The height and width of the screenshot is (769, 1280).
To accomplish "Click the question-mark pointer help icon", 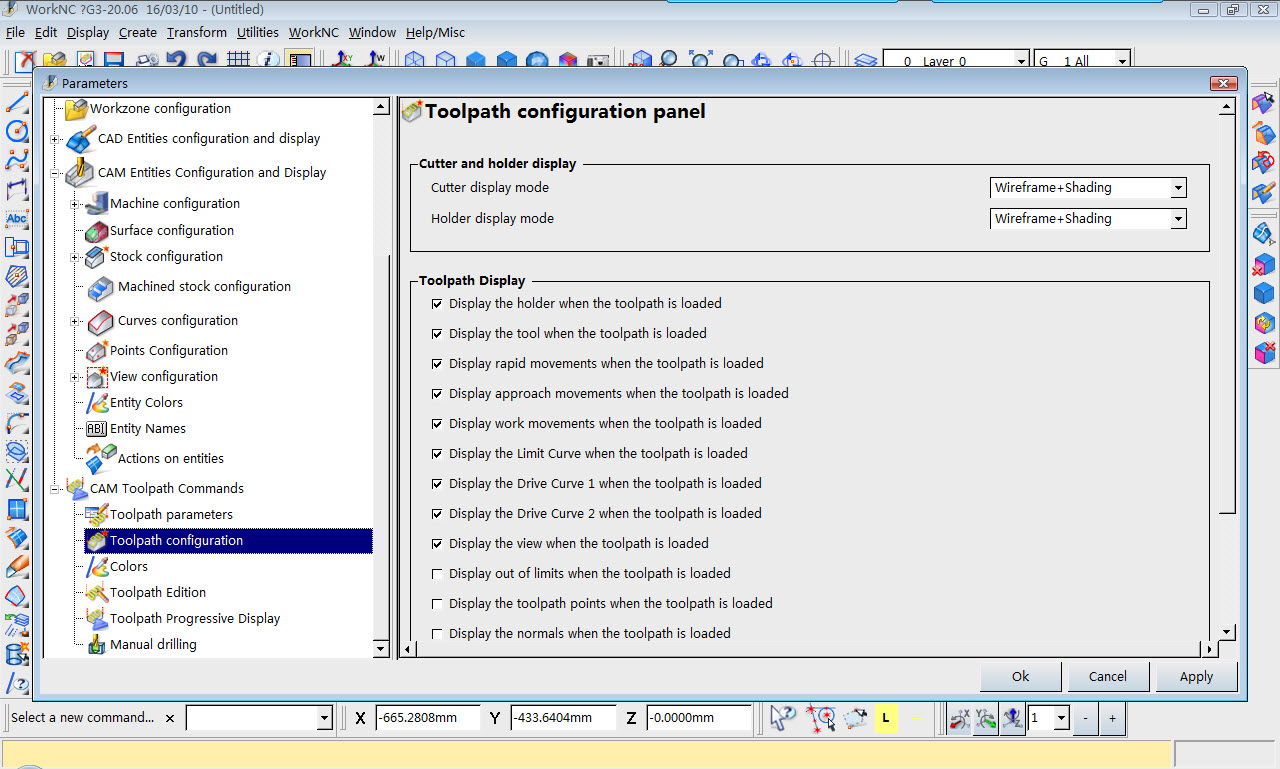I will [x=783, y=718].
